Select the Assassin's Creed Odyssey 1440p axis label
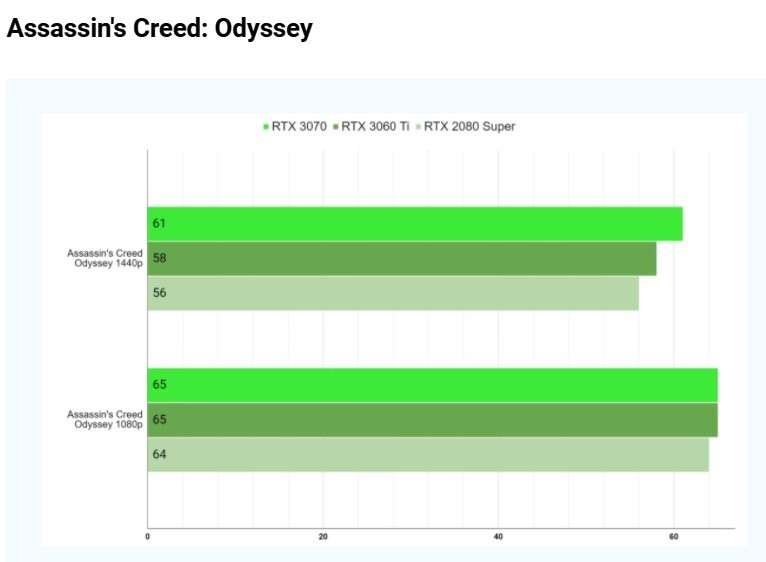This screenshot has height=562, width=766. (x=105, y=258)
